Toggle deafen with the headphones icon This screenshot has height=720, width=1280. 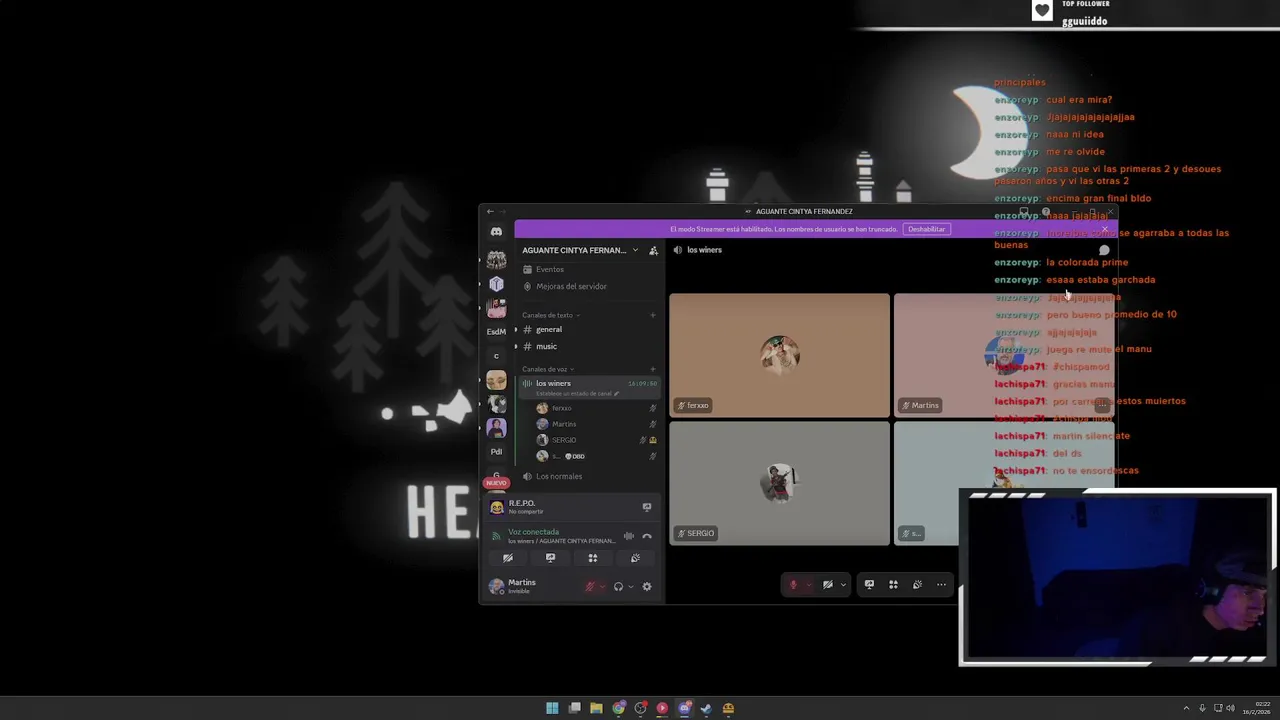[618, 587]
